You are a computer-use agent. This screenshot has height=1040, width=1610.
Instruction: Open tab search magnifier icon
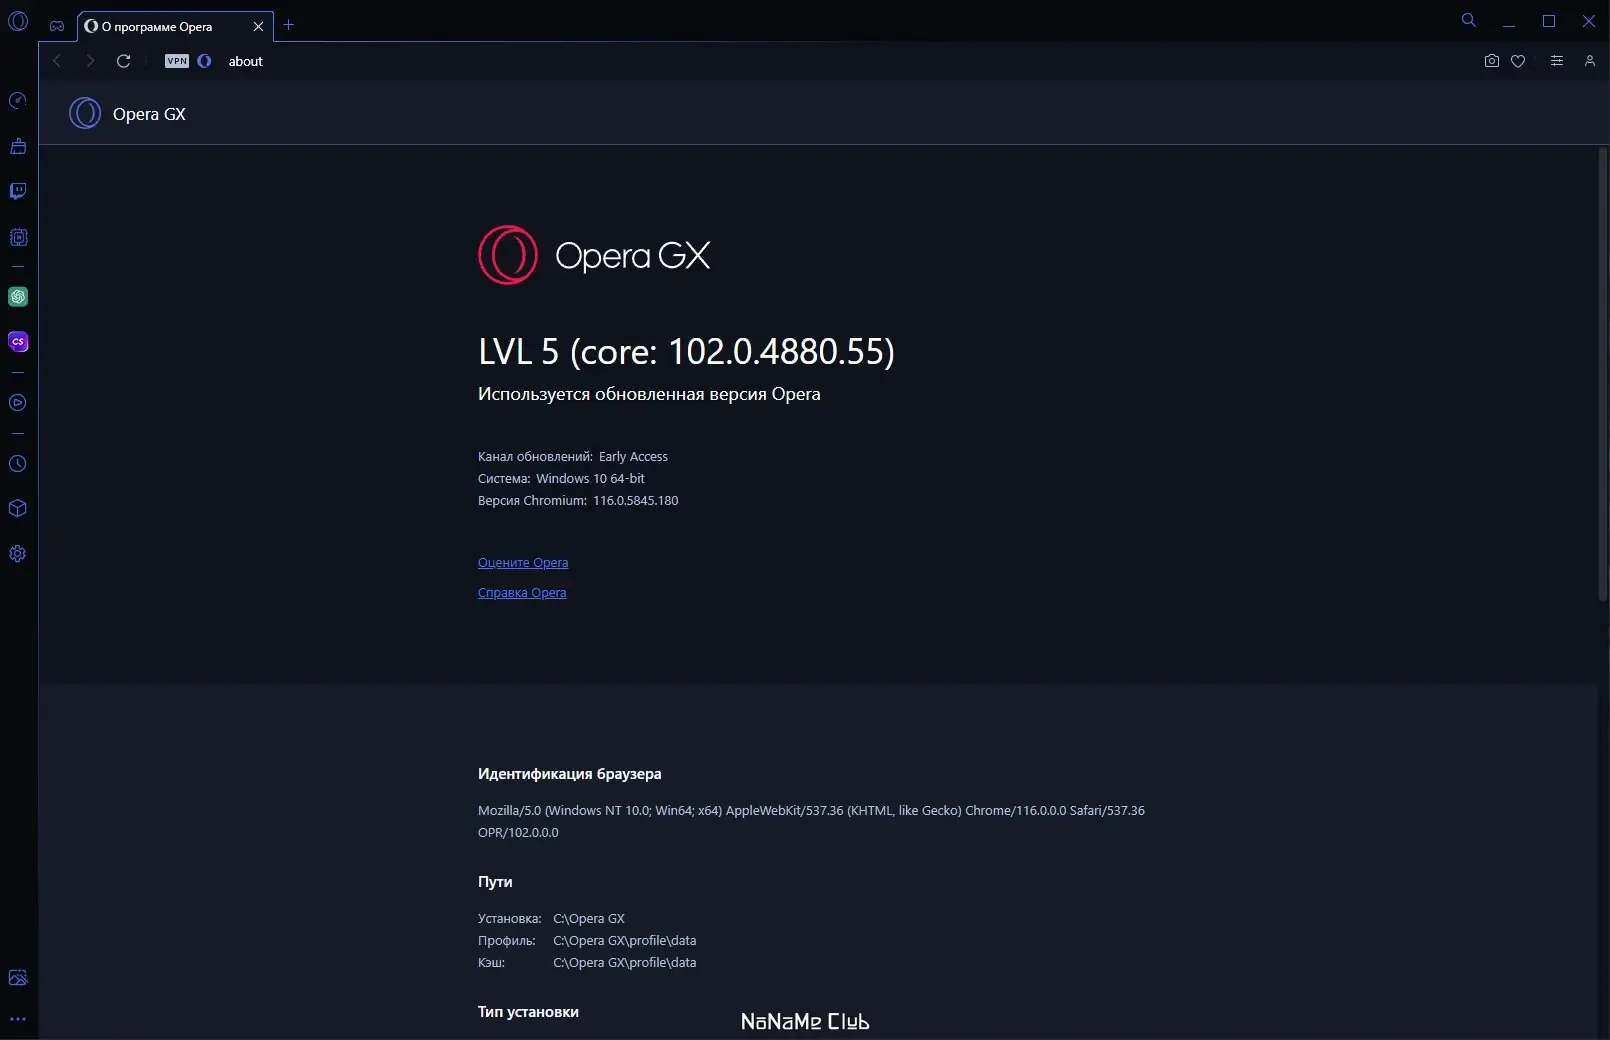[x=1469, y=20]
